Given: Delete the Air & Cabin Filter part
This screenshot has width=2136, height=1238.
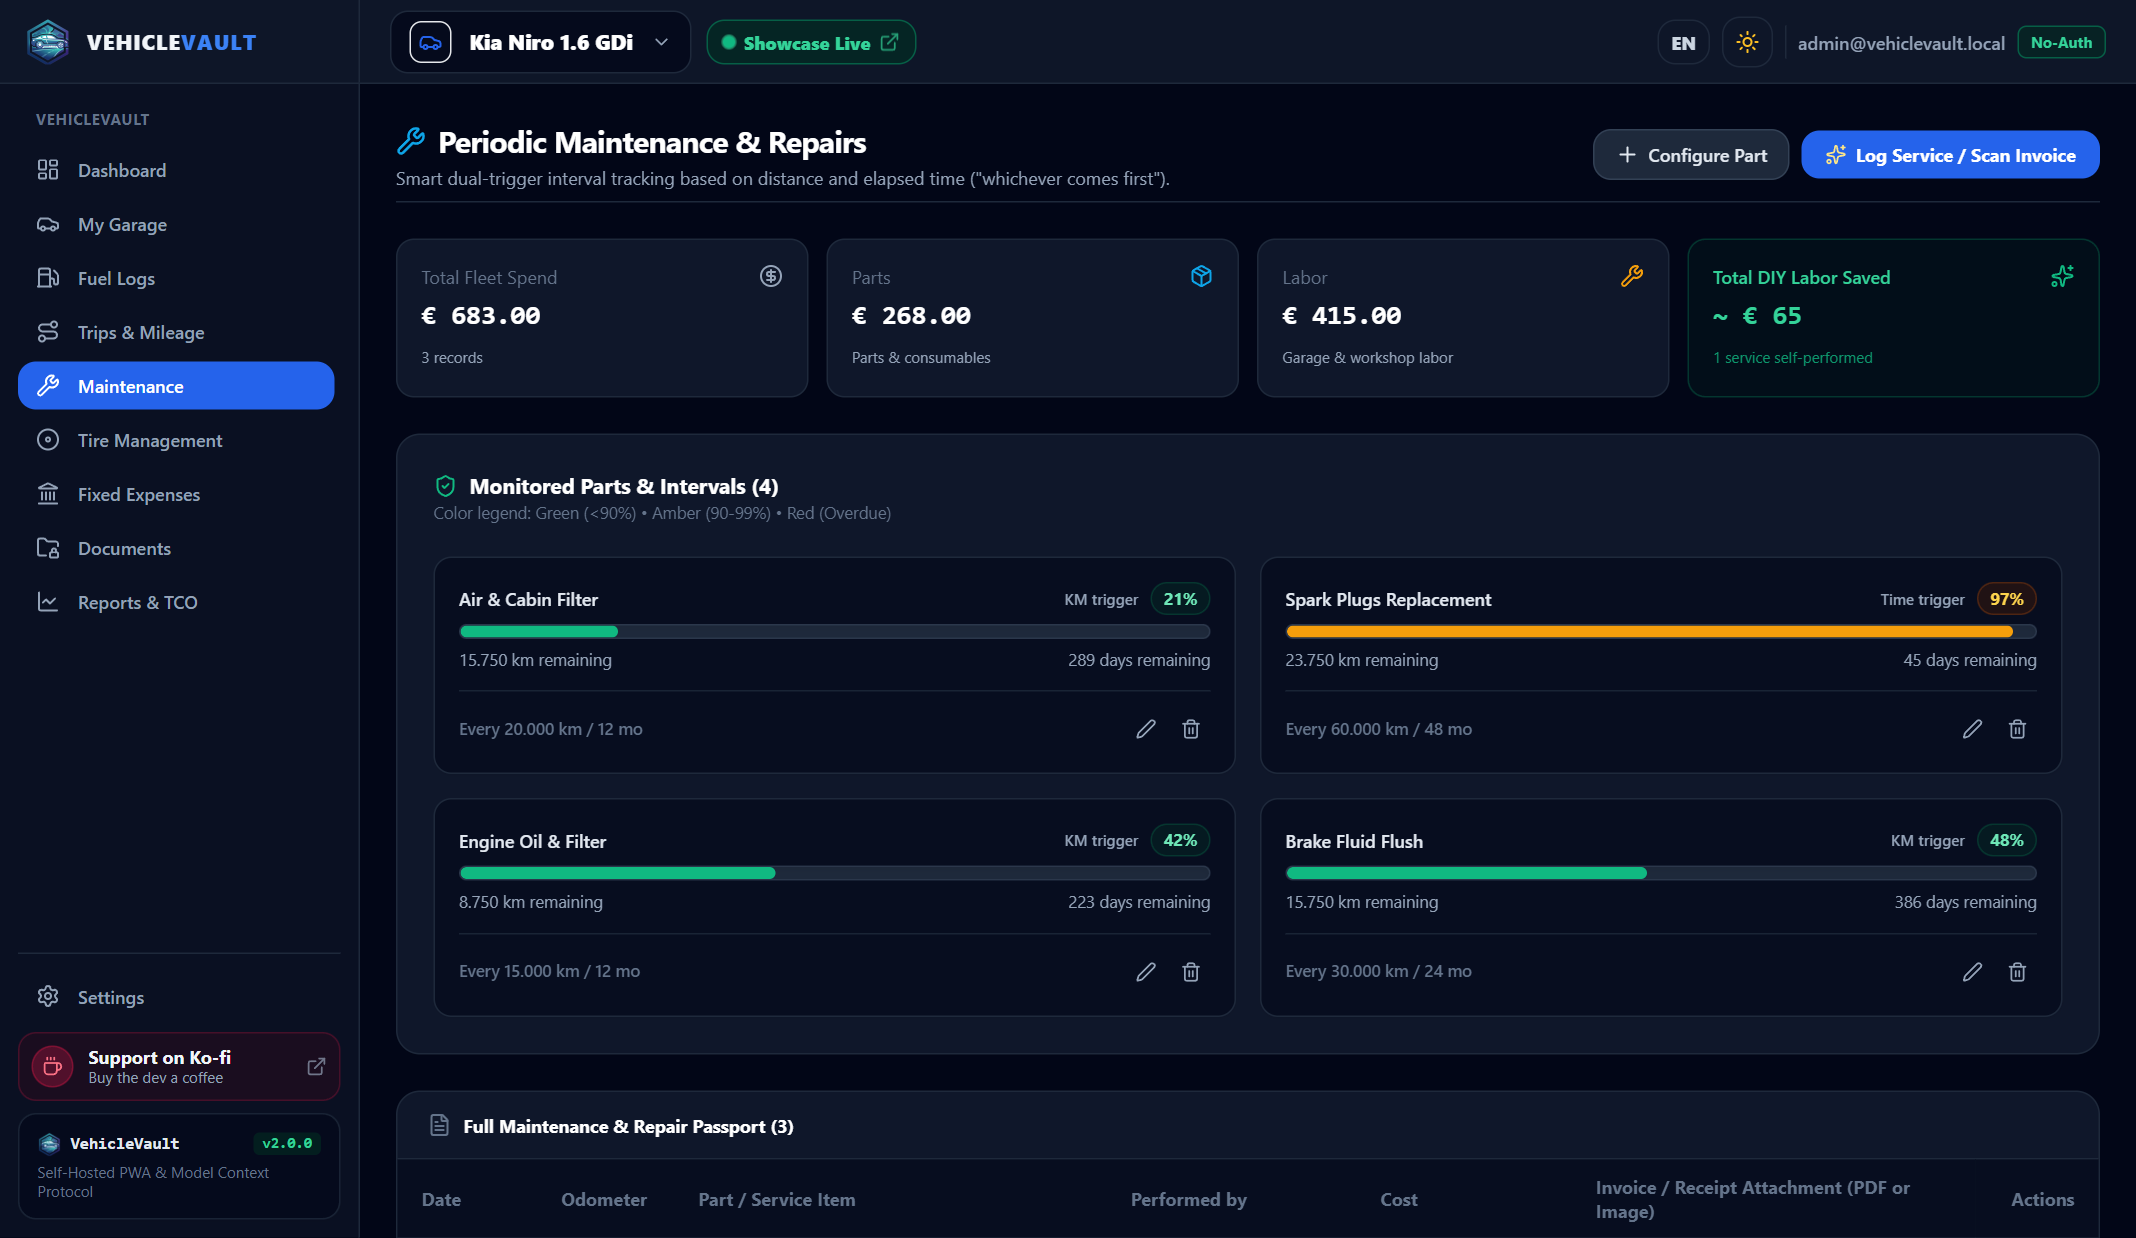Looking at the screenshot, I should click(1191, 729).
